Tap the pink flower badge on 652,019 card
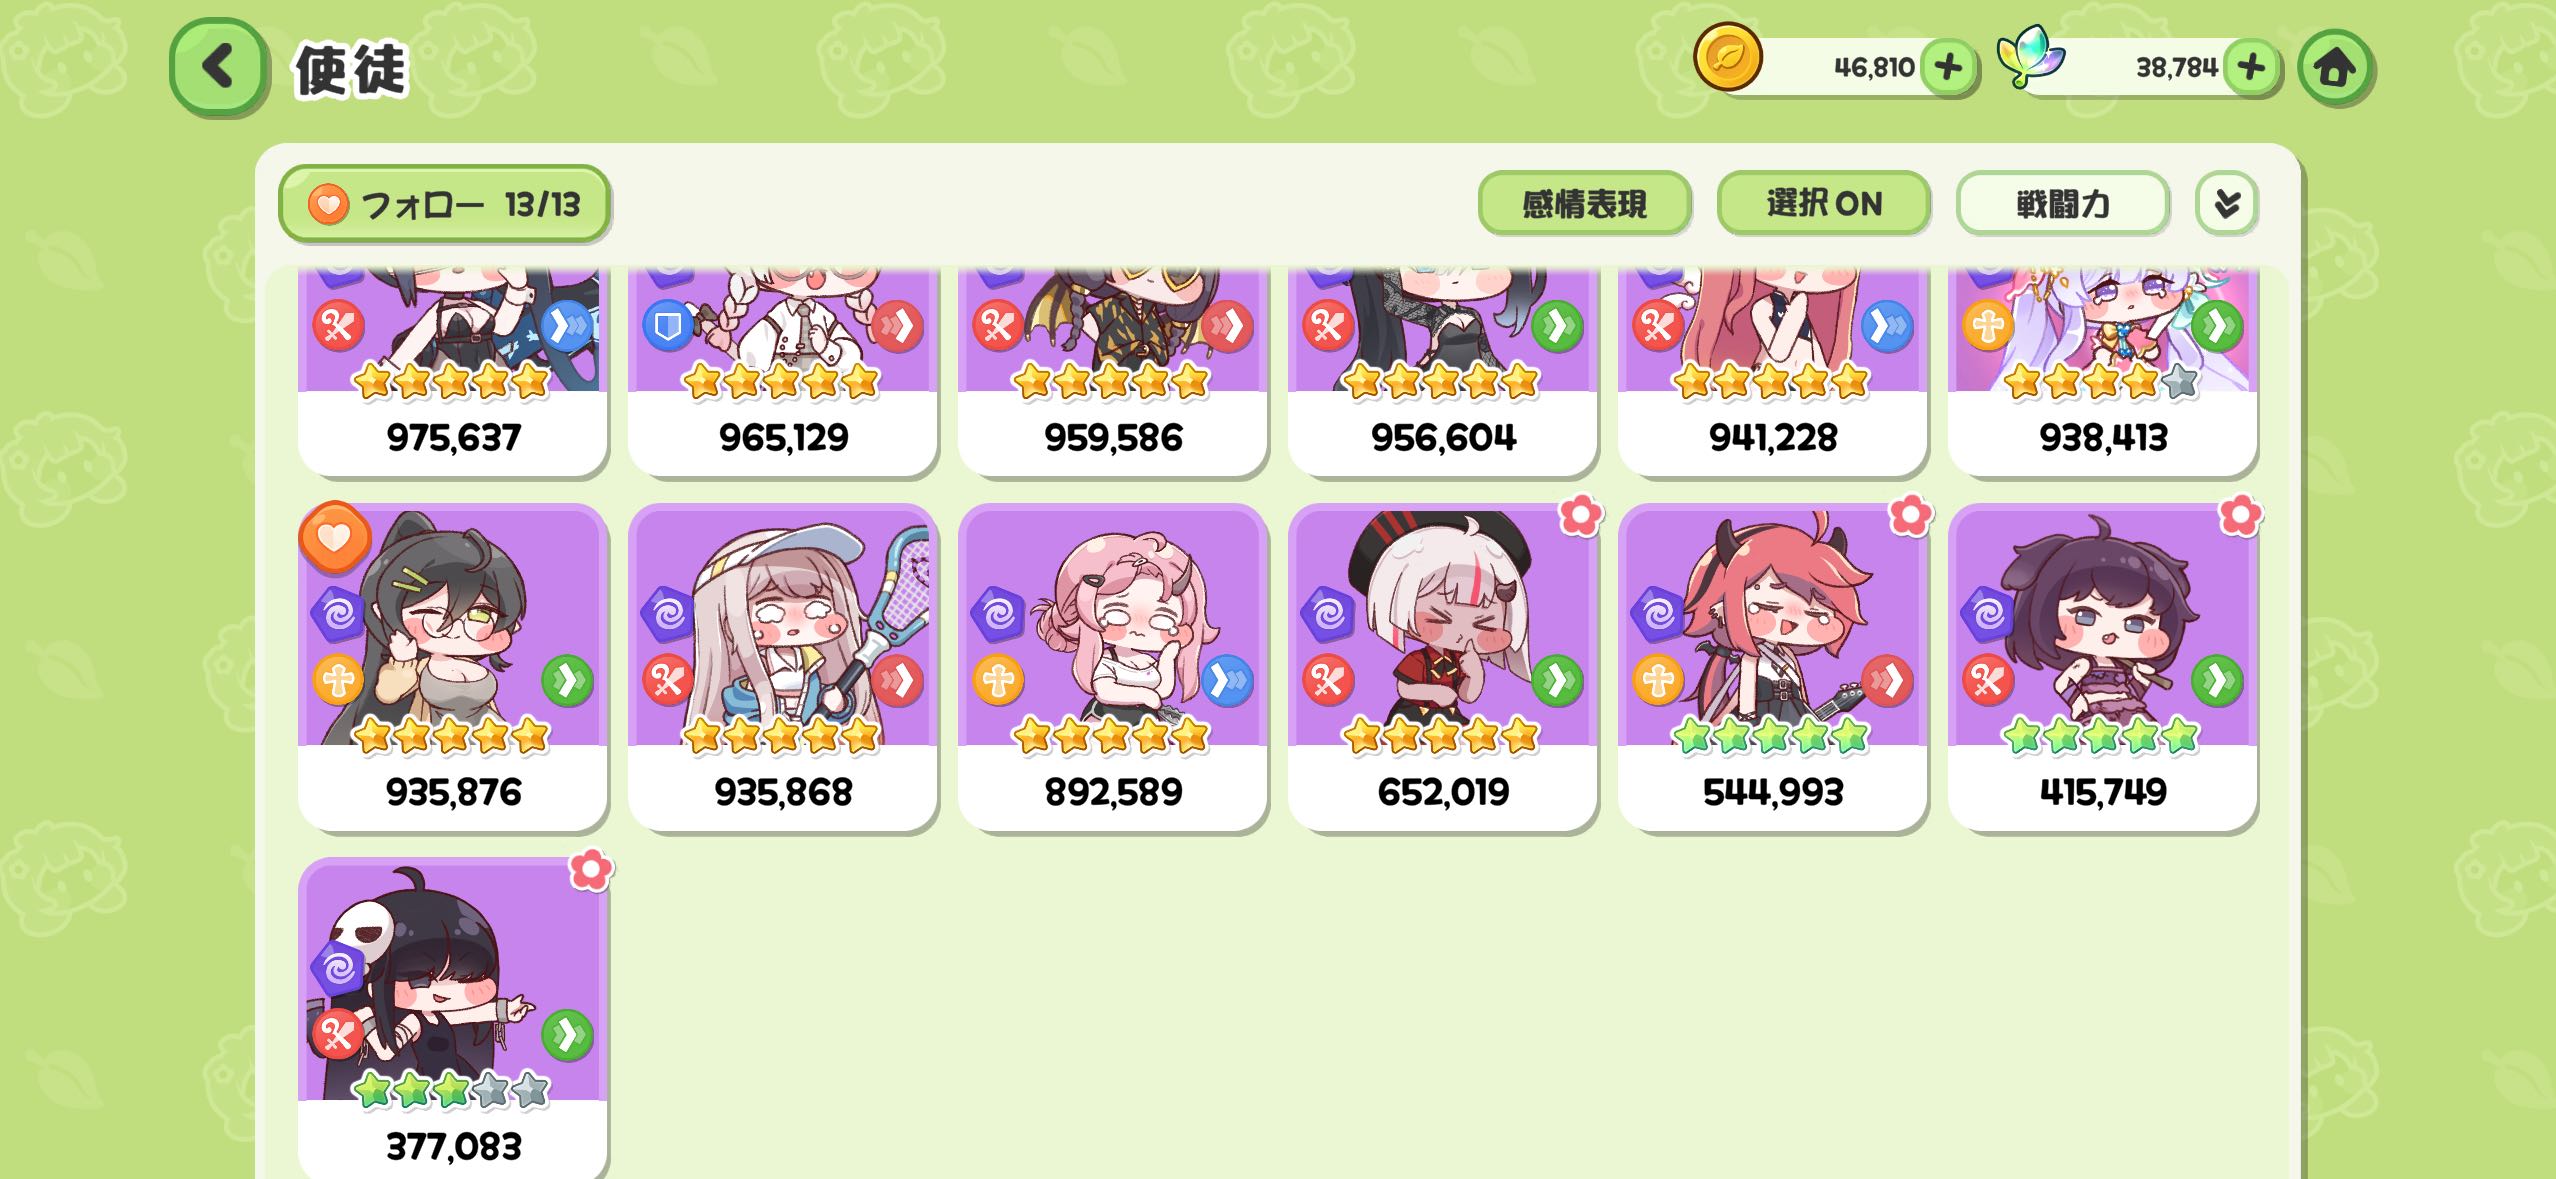2556x1179 pixels. coord(1581,516)
